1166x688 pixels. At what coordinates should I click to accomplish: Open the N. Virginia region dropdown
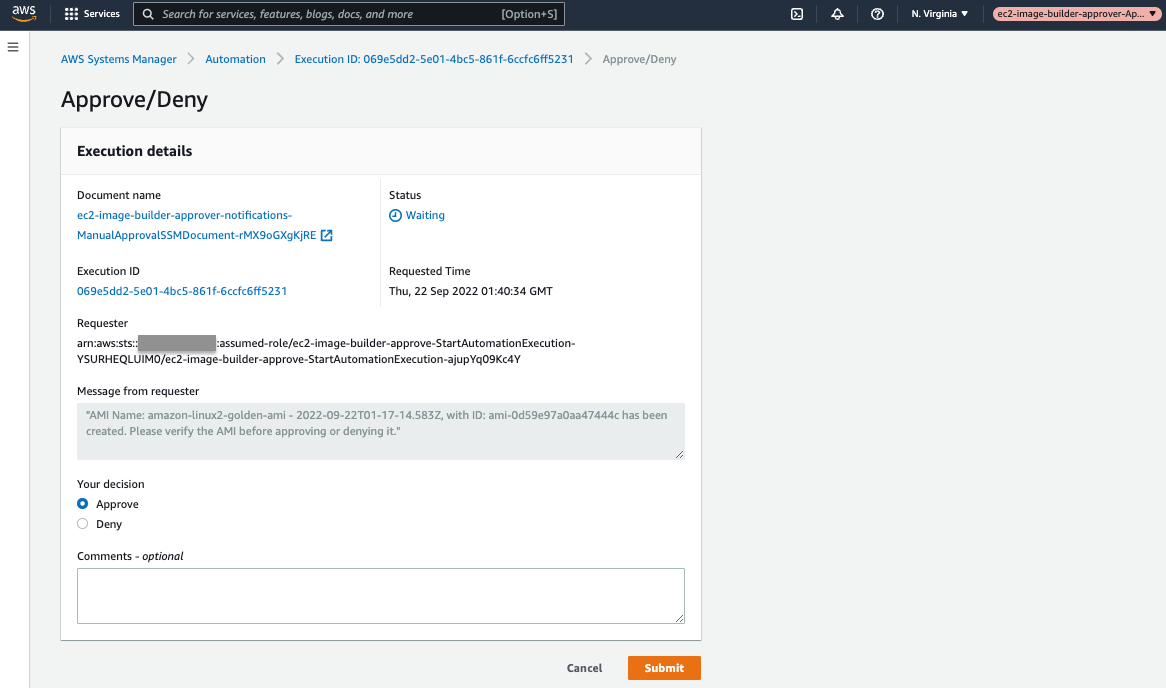[x=940, y=14]
